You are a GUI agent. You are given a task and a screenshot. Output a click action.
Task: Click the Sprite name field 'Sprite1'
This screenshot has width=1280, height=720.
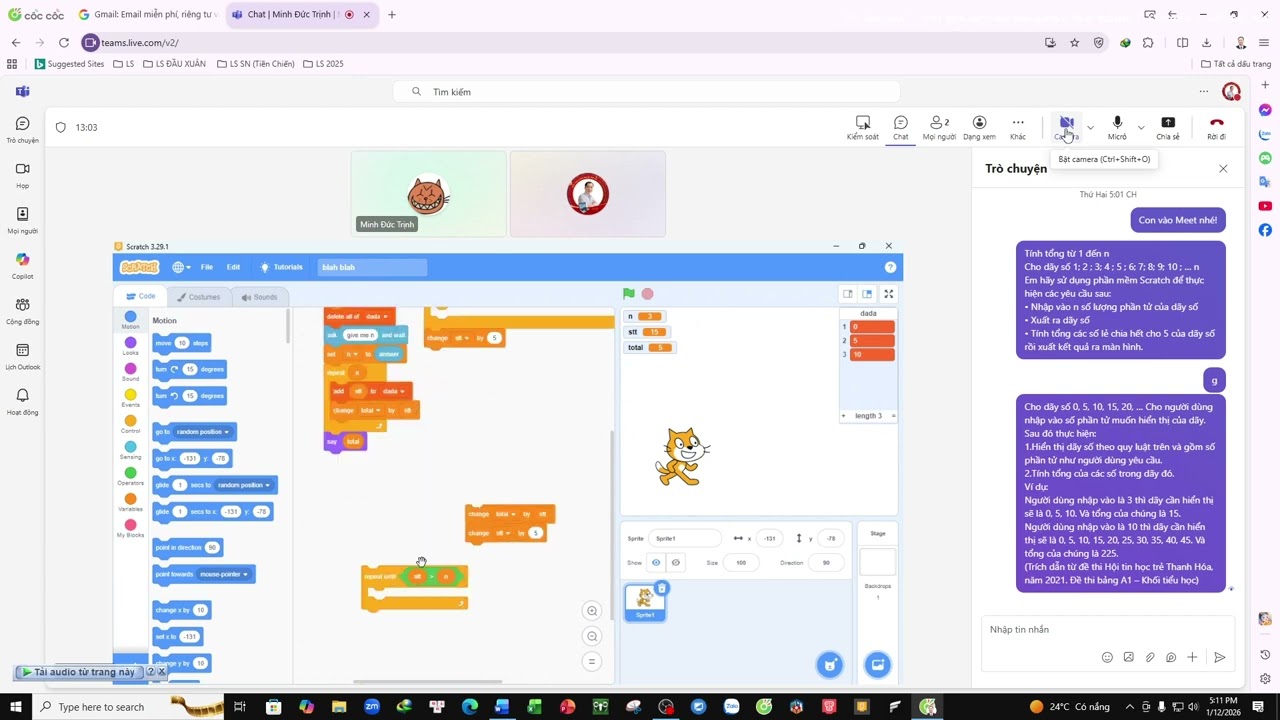pyautogui.click(x=684, y=538)
